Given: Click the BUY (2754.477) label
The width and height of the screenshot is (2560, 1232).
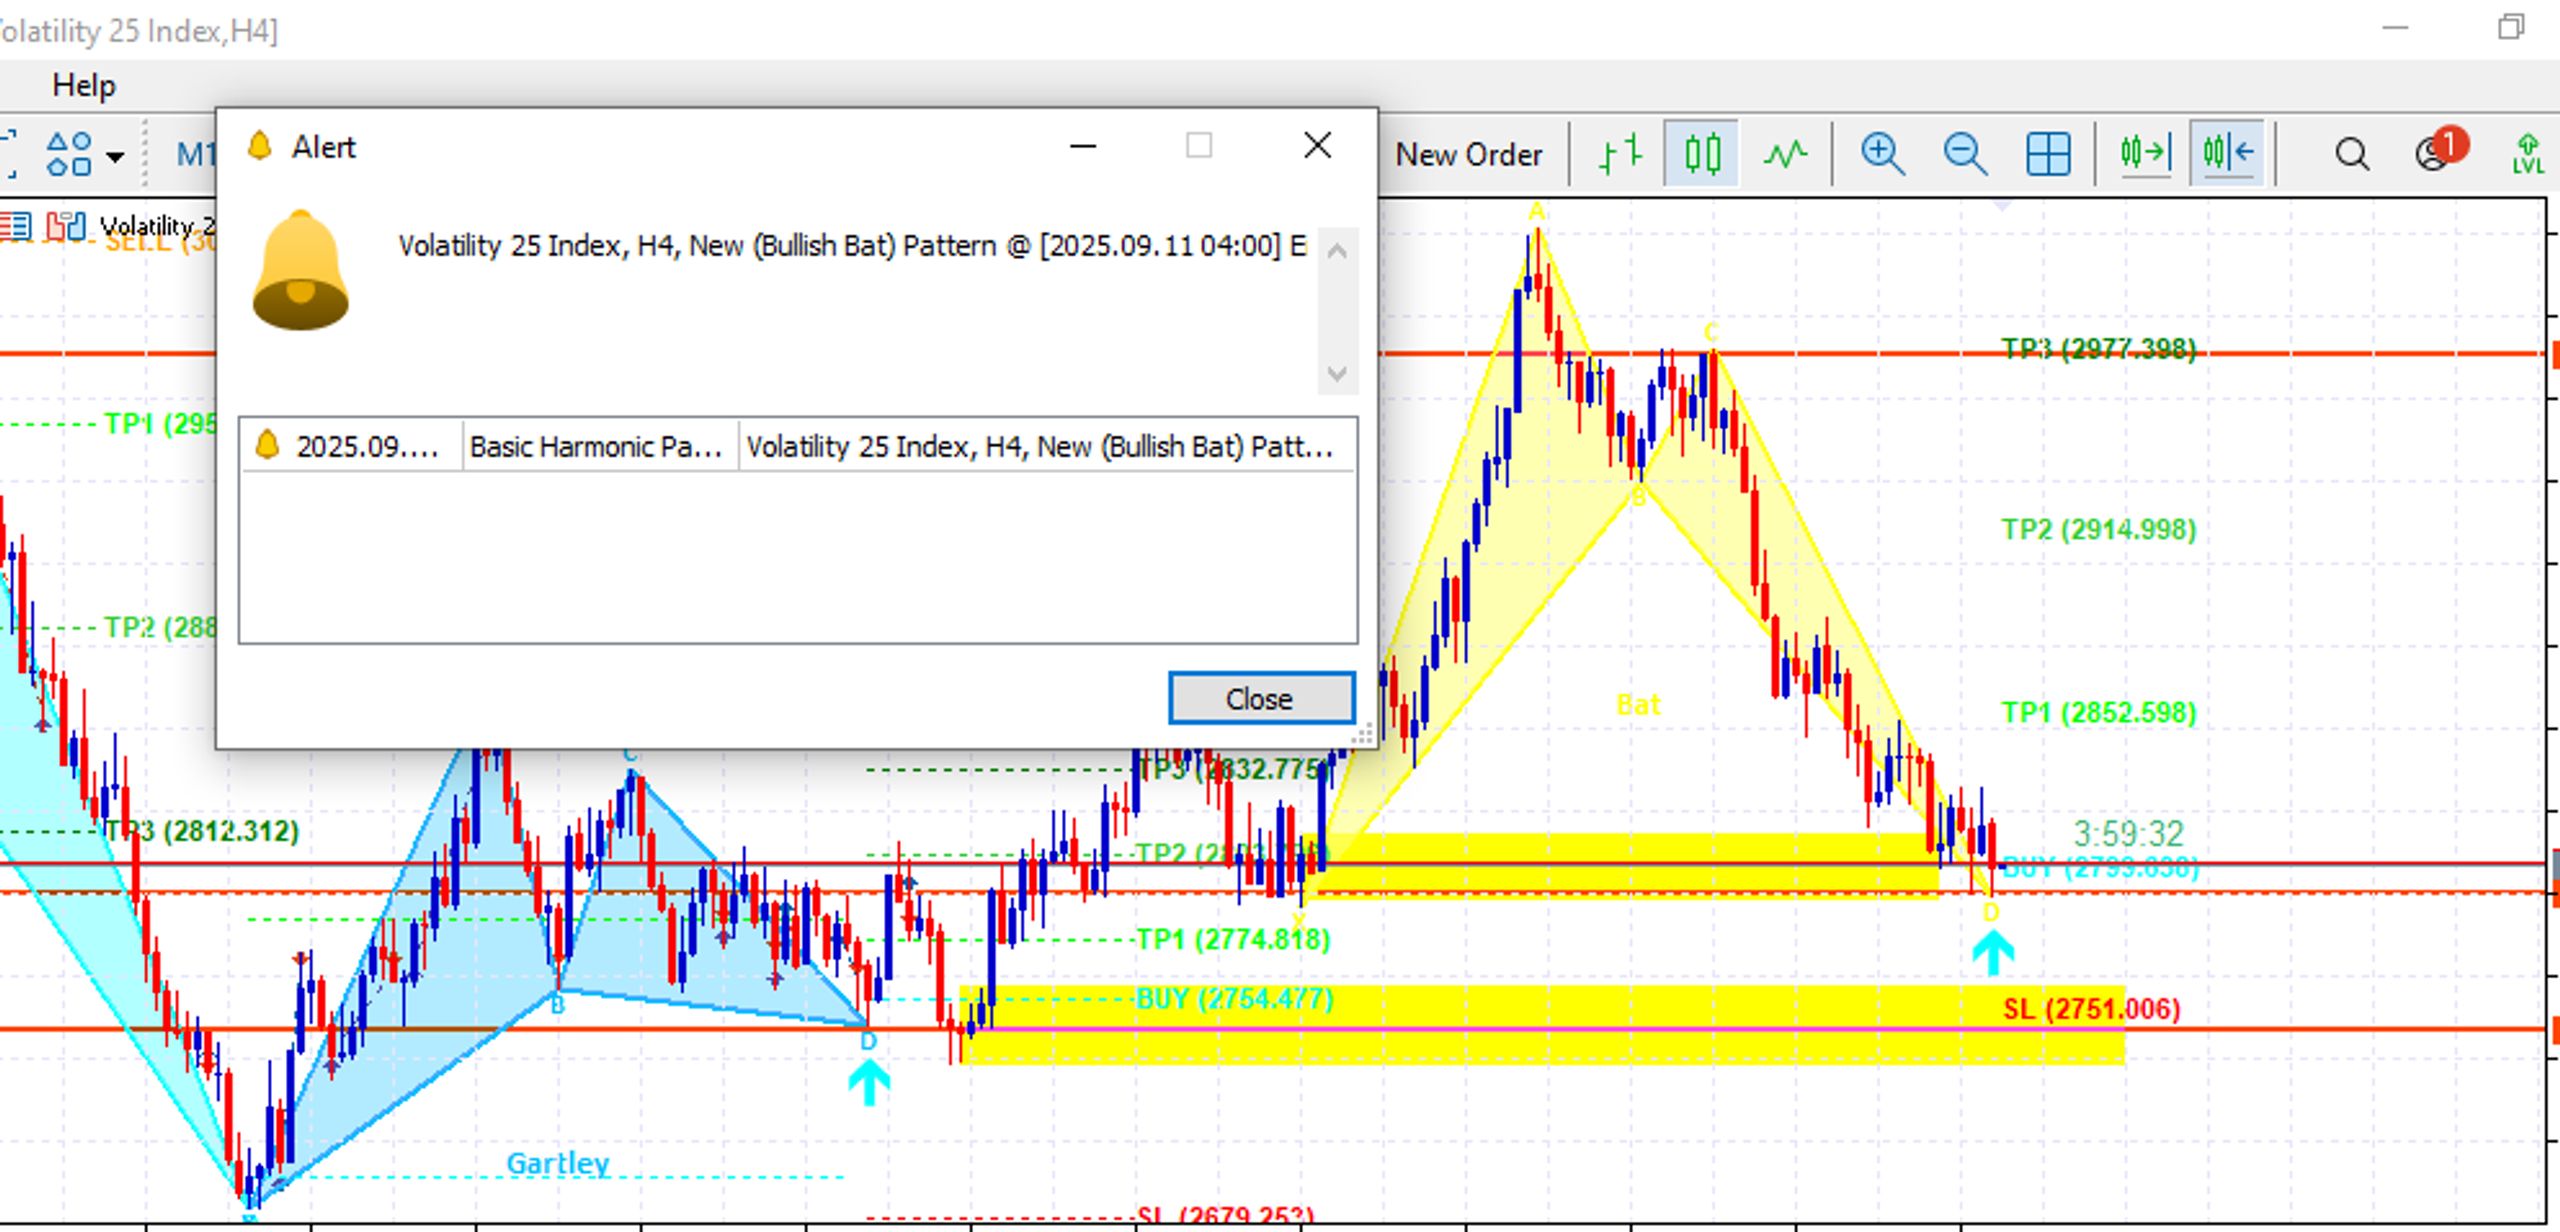Looking at the screenshot, I should coord(1234,998).
